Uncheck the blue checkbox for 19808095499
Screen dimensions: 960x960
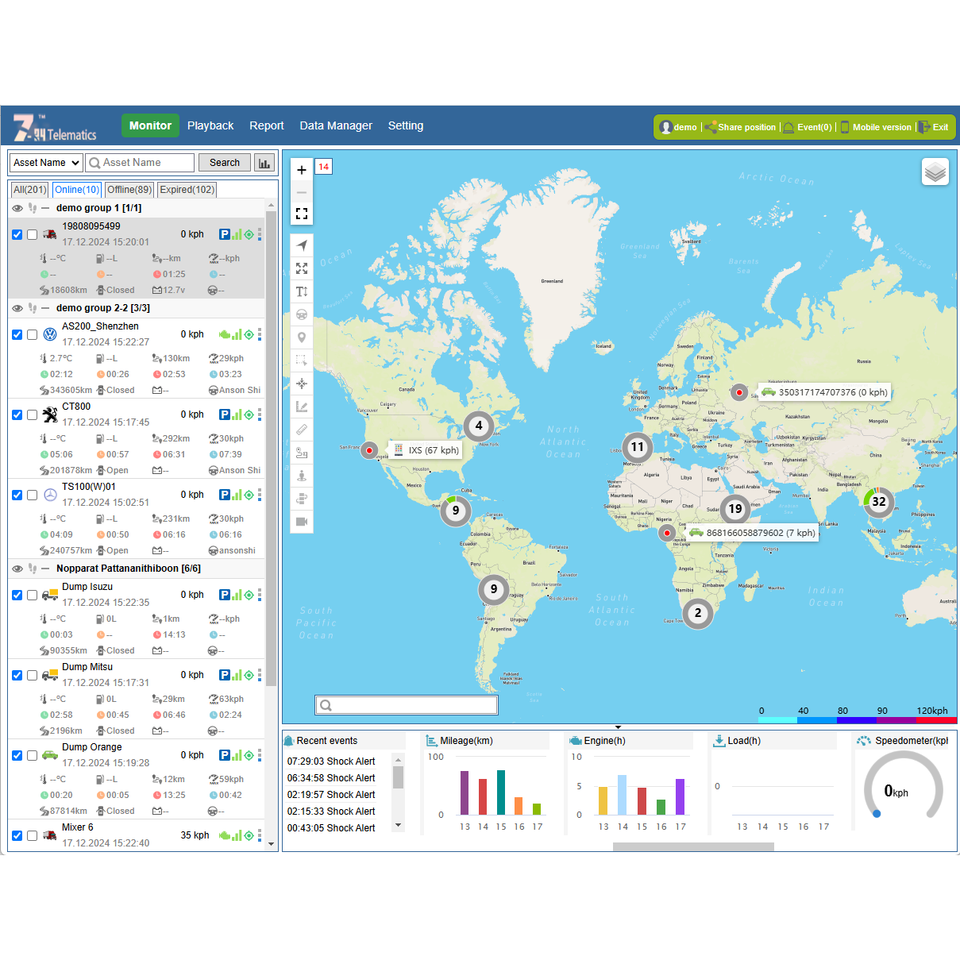tap(17, 234)
